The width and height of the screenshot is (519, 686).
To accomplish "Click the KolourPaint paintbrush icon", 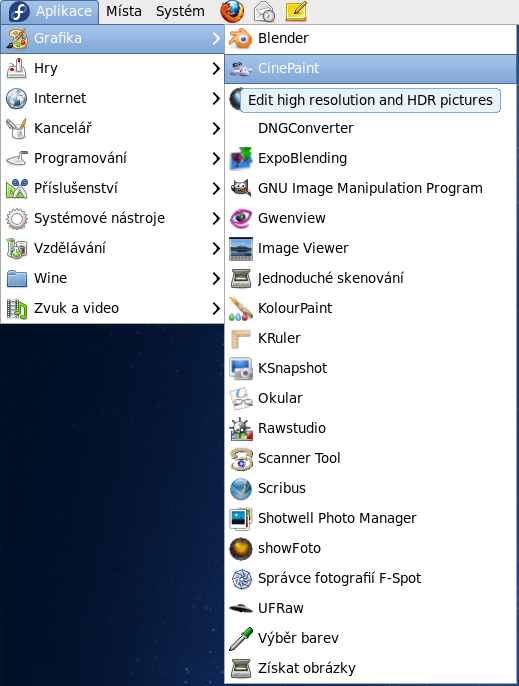I will pyautogui.click(x=240, y=308).
